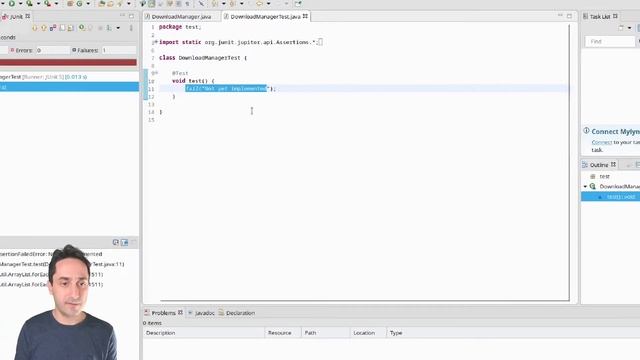Click the Next Annotation toolbar icon
The width and height of the screenshot is (640, 360).
[x=214, y=3]
